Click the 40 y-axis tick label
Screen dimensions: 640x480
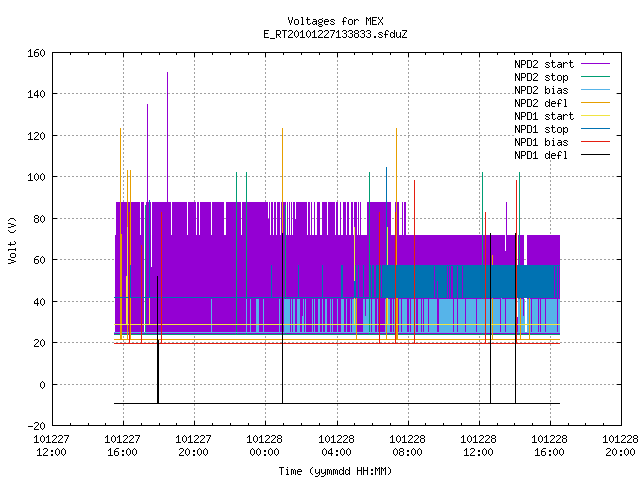39,302
